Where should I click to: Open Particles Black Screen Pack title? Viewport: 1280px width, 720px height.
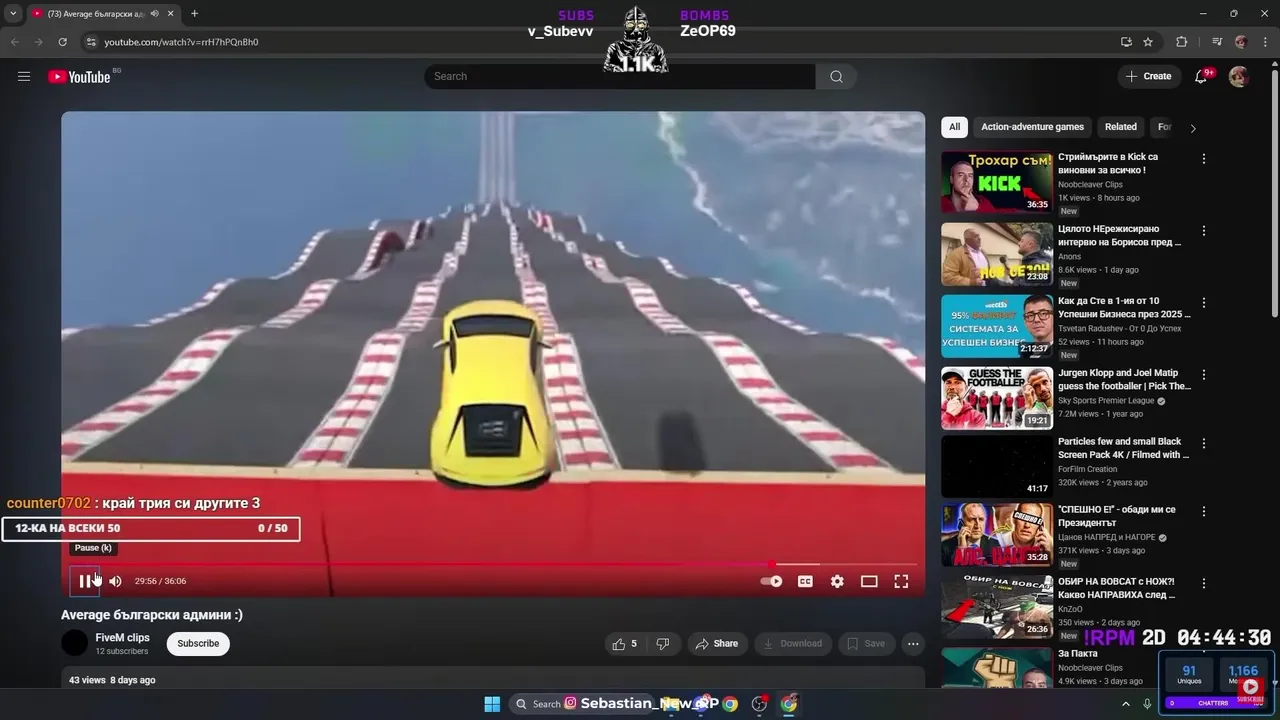[x=1124, y=448]
